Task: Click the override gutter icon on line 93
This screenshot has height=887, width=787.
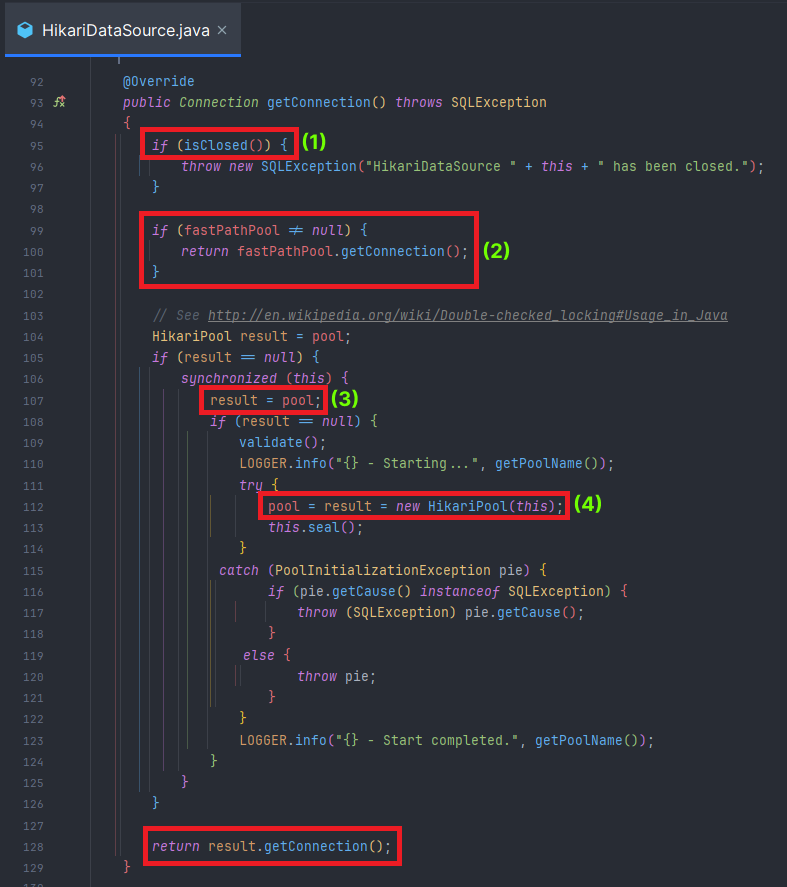Action: pyautogui.click(x=59, y=102)
